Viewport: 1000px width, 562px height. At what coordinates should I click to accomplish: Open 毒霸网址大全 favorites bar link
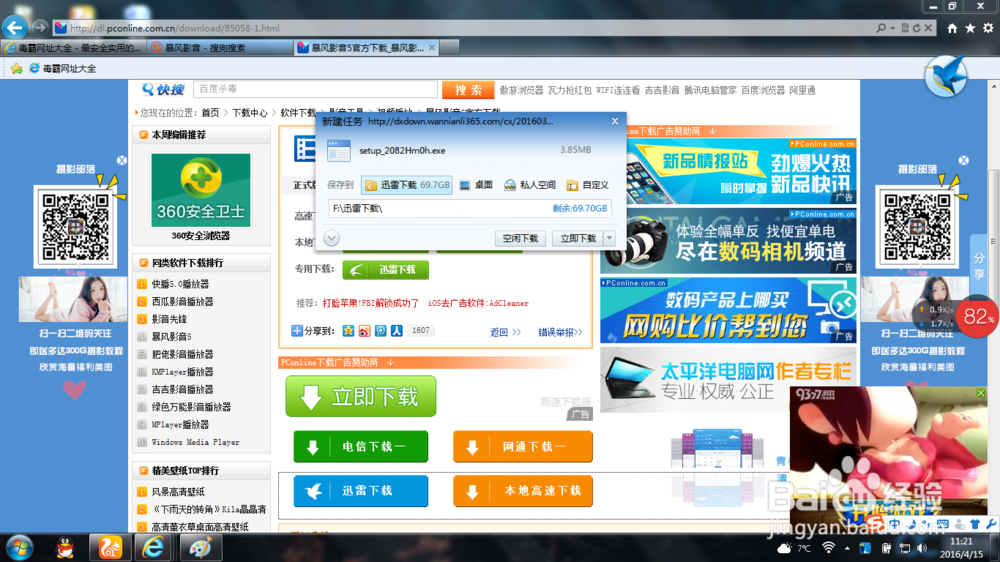(x=62, y=68)
